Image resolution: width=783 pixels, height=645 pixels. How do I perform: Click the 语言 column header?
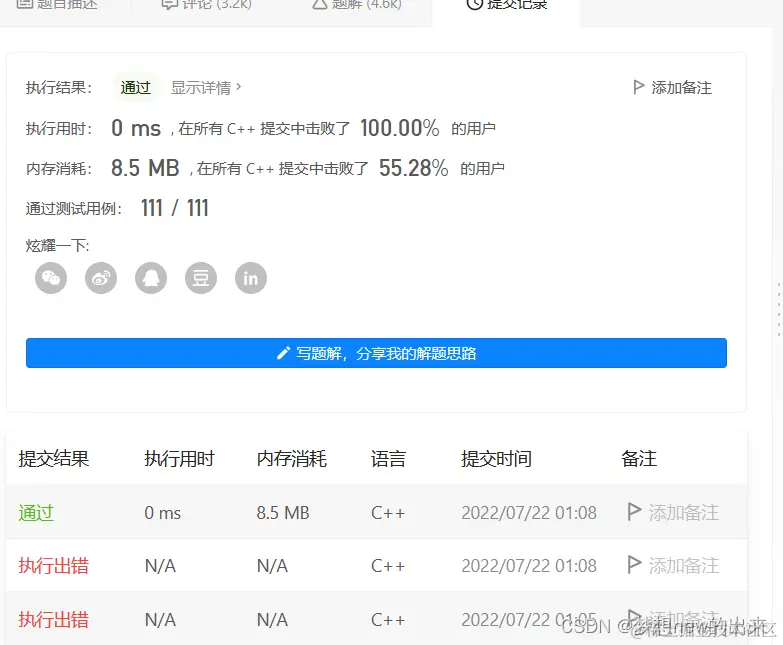(388, 458)
